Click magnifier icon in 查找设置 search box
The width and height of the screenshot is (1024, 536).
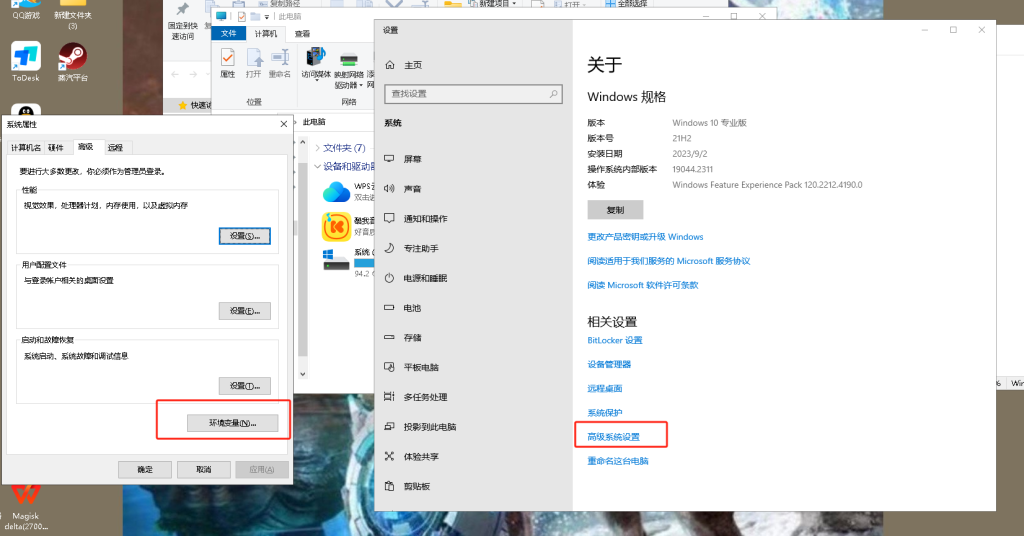553,94
